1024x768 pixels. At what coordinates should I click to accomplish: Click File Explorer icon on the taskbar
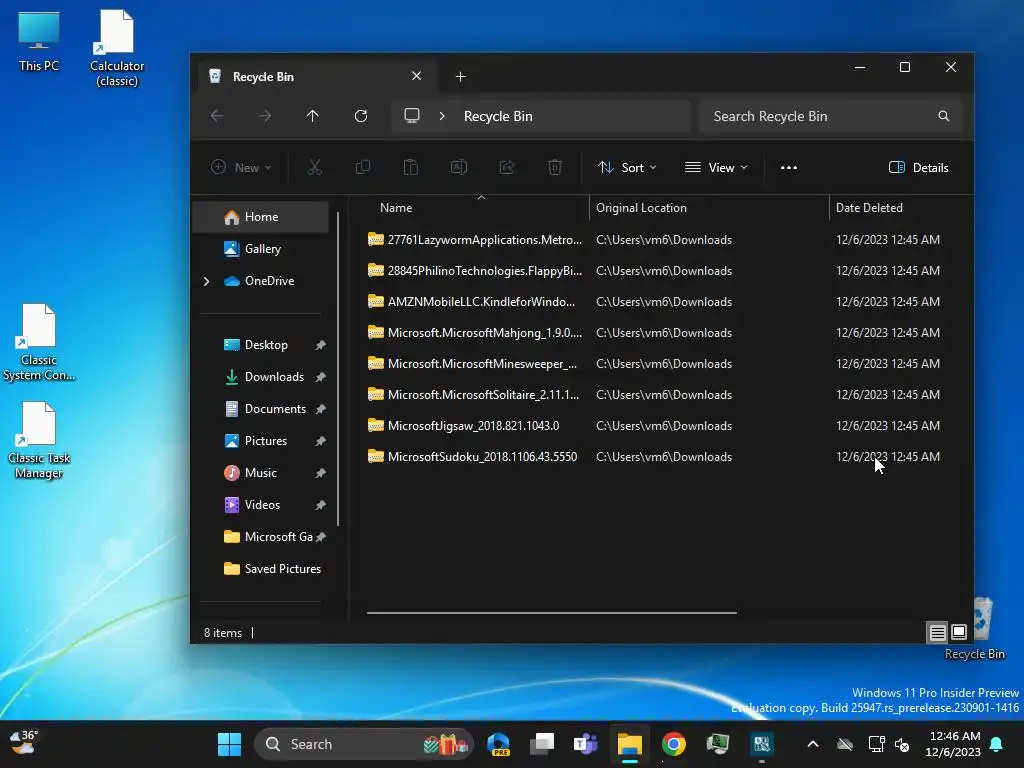pos(630,744)
